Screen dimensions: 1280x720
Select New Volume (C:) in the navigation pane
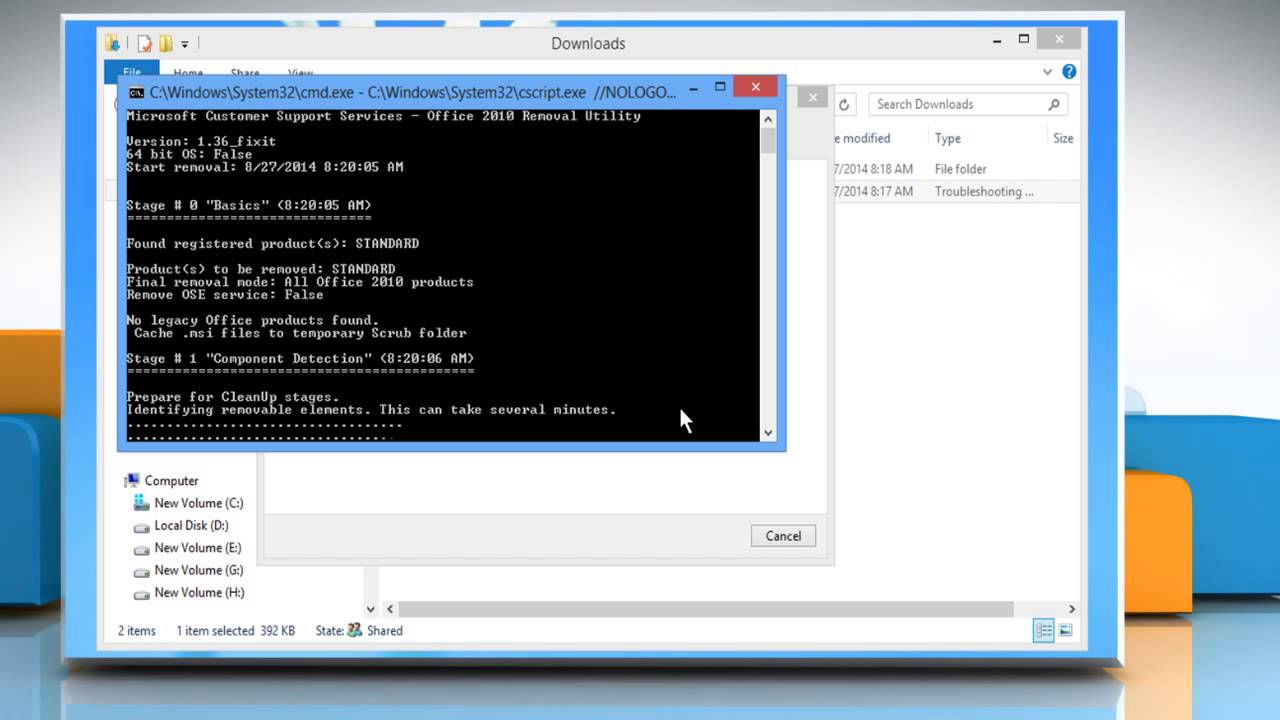pyautogui.click(x=198, y=503)
